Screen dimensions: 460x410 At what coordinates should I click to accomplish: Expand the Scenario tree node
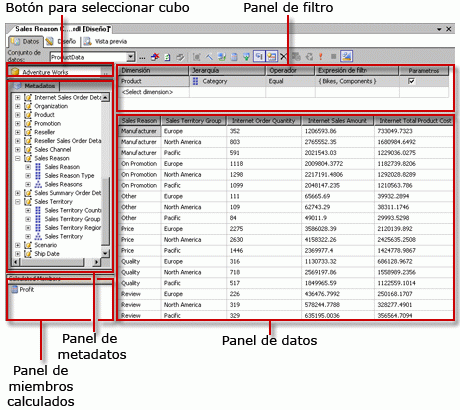(18, 245)
